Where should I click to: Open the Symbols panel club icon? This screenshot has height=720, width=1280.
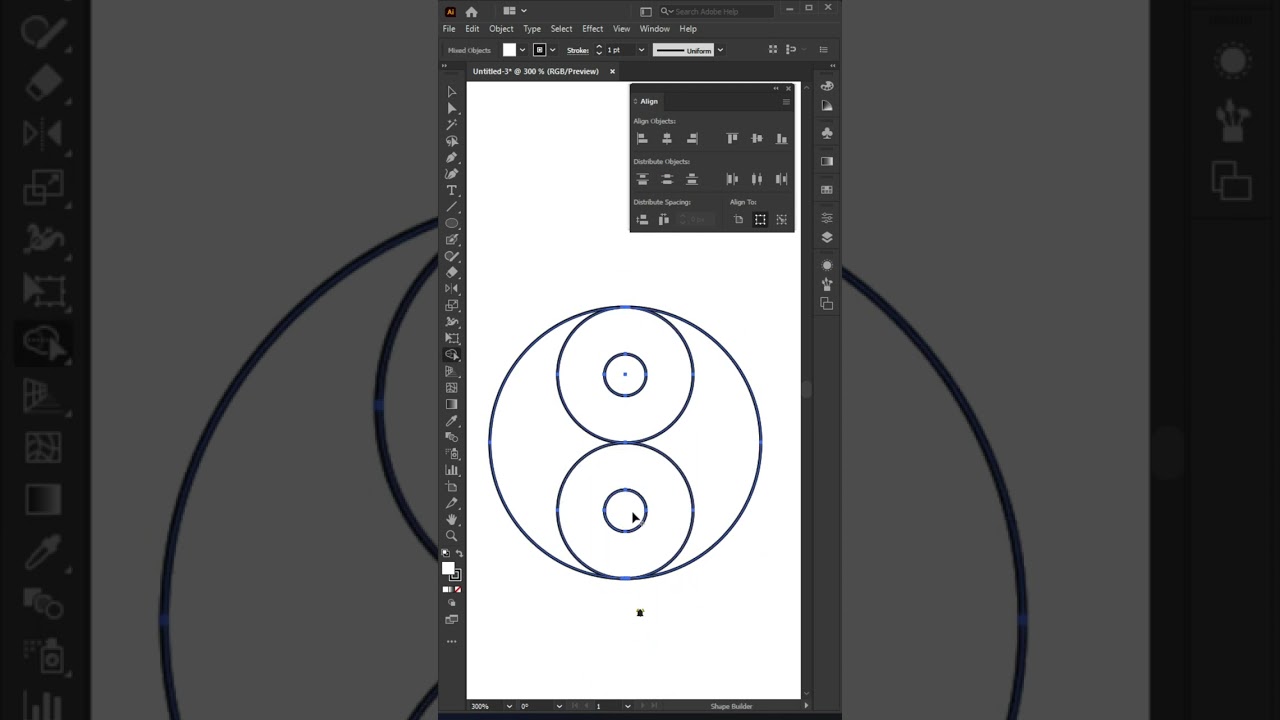827,132
